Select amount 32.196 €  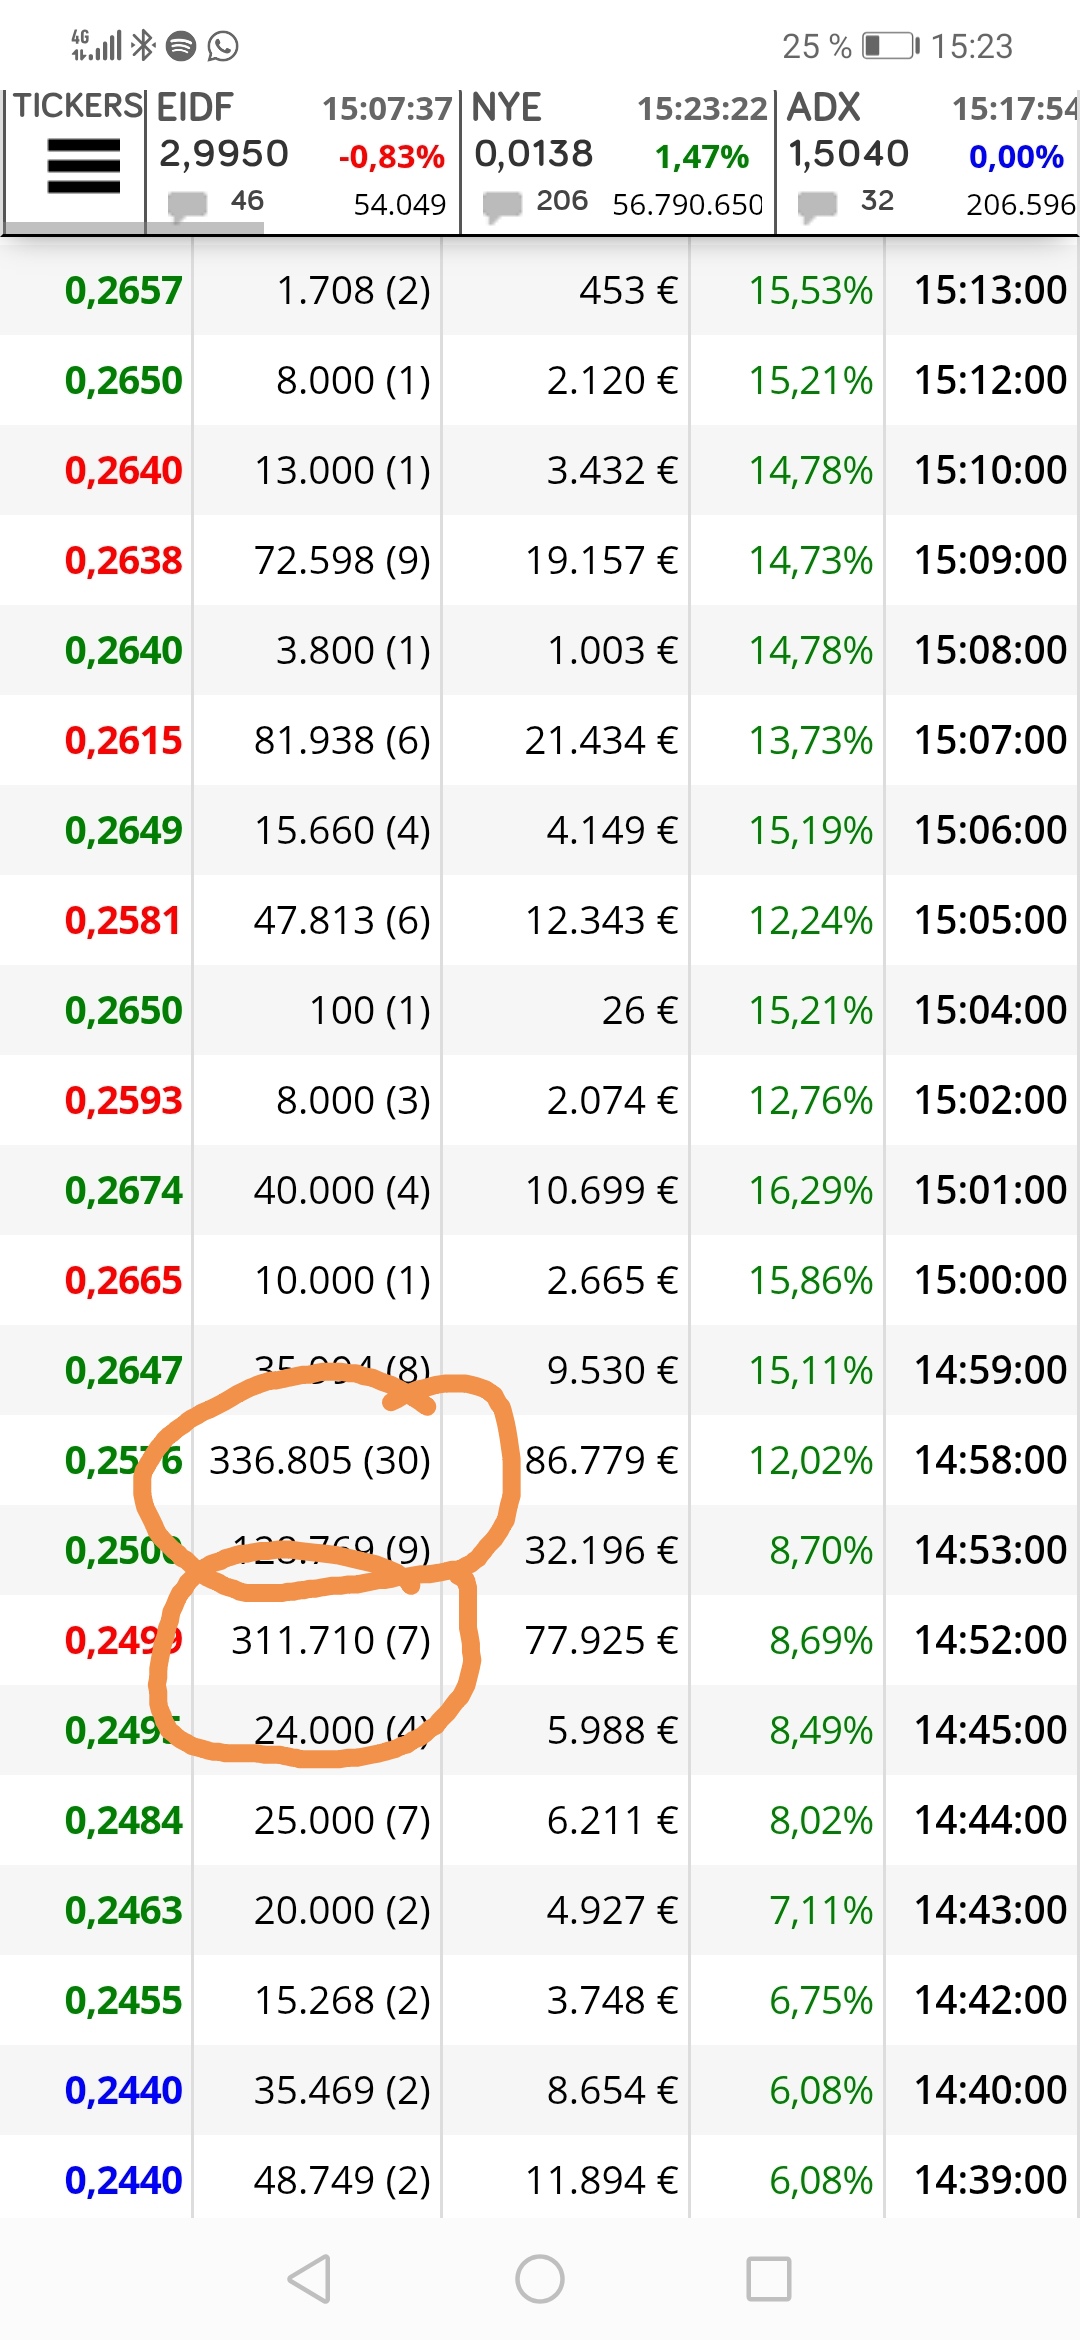pos(602,1550)
